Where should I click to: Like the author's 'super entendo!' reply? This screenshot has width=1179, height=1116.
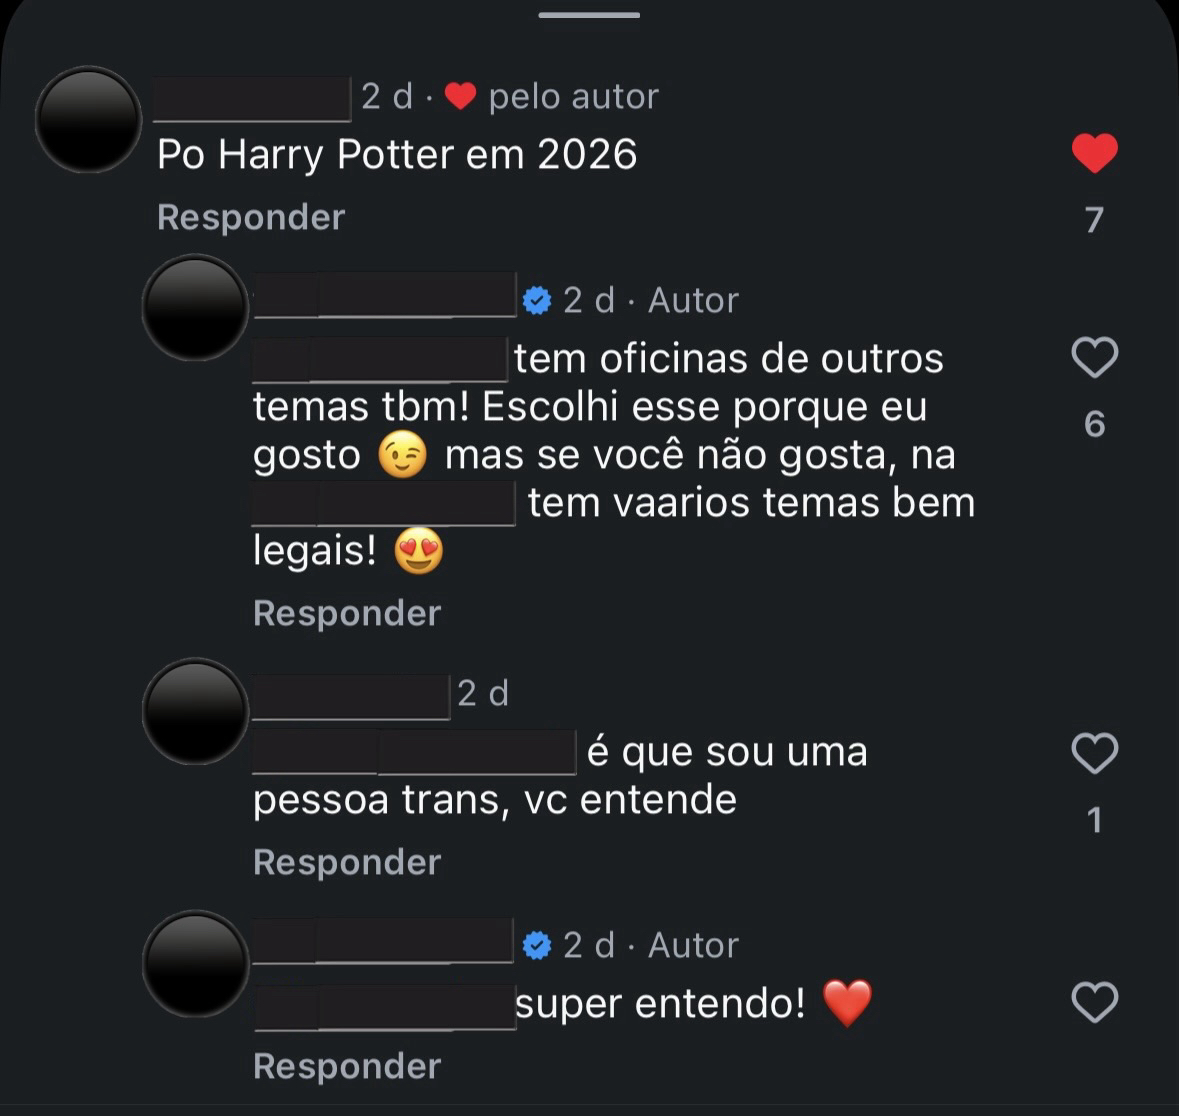pos(1094,1002)
